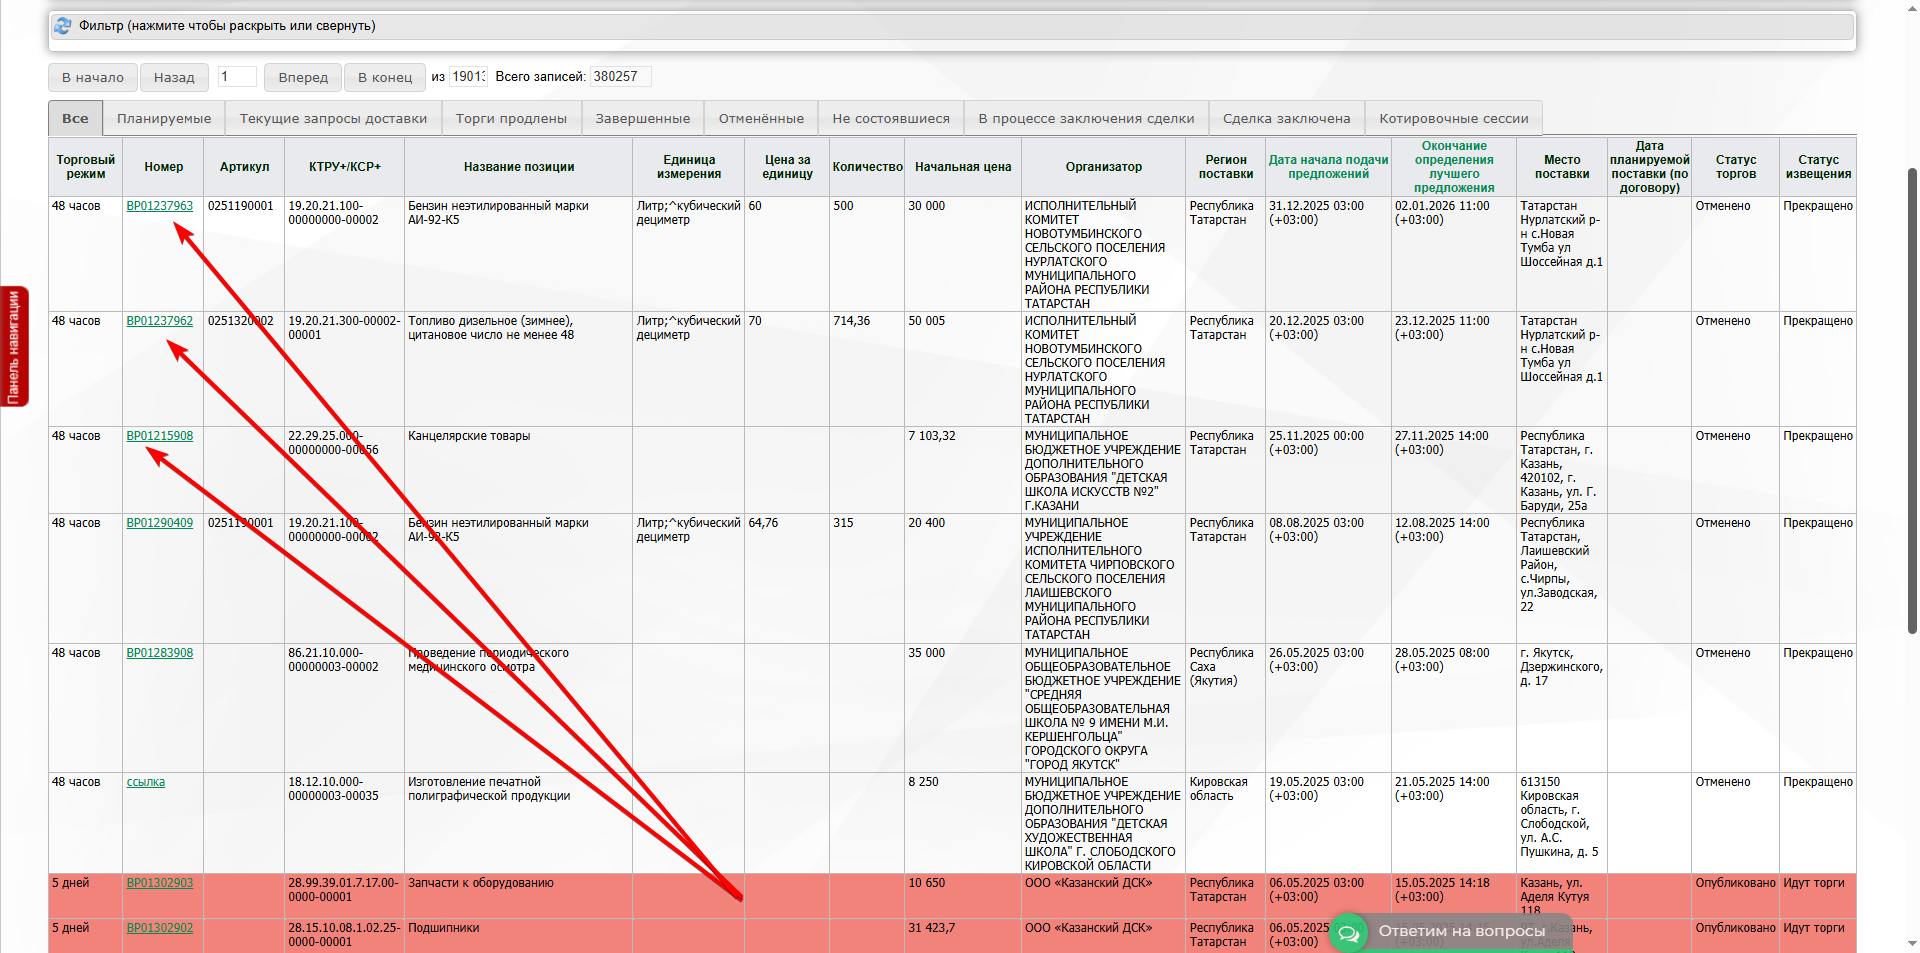Open lot link BP01237963
1920x953 pixels.
(160, 206)
